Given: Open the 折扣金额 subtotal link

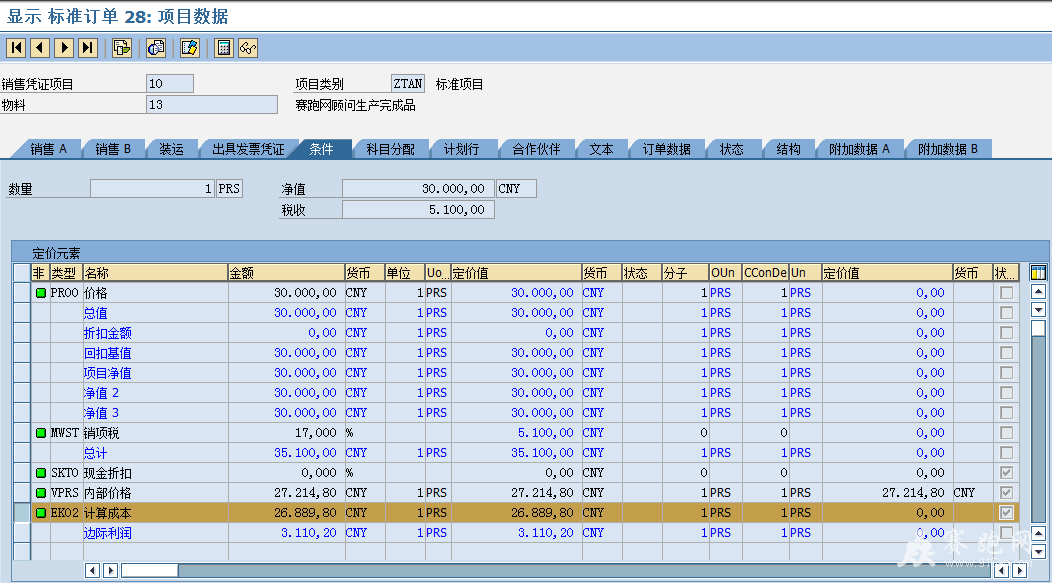Looking at the screenshot, I should (x=107, y=333).
